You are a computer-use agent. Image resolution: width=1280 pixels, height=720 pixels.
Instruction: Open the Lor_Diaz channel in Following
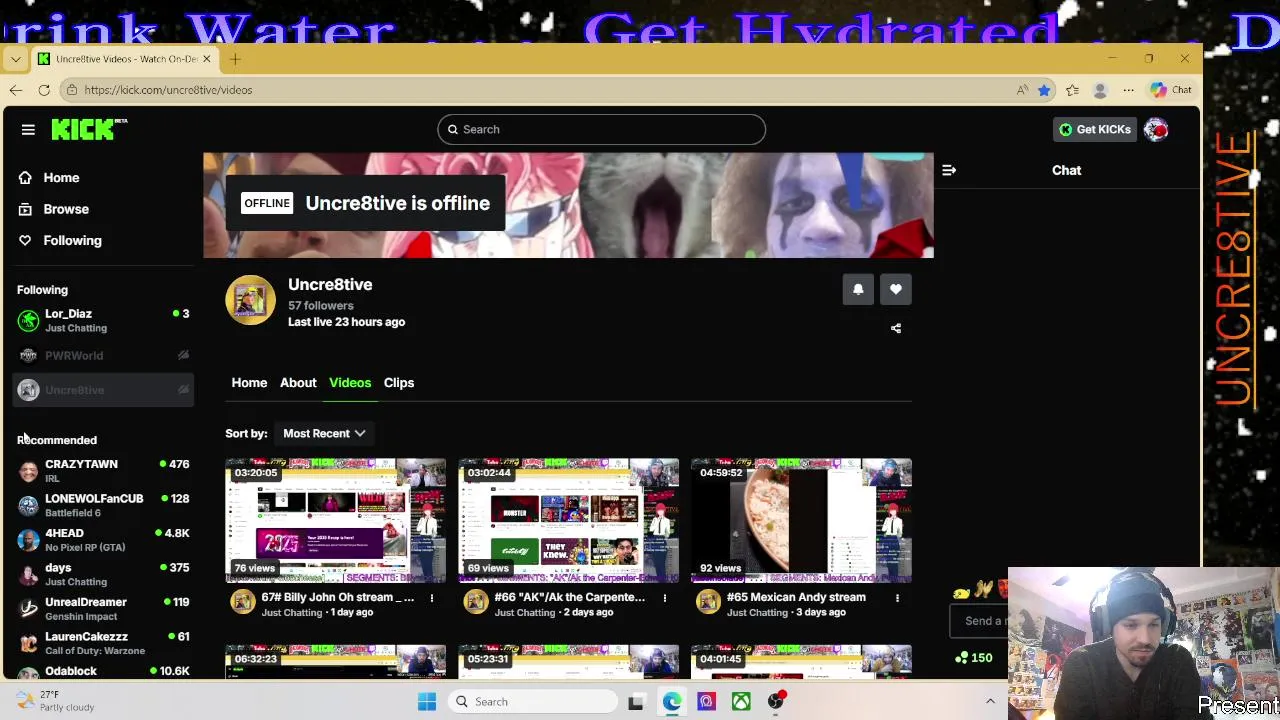[x=103, y=320]
